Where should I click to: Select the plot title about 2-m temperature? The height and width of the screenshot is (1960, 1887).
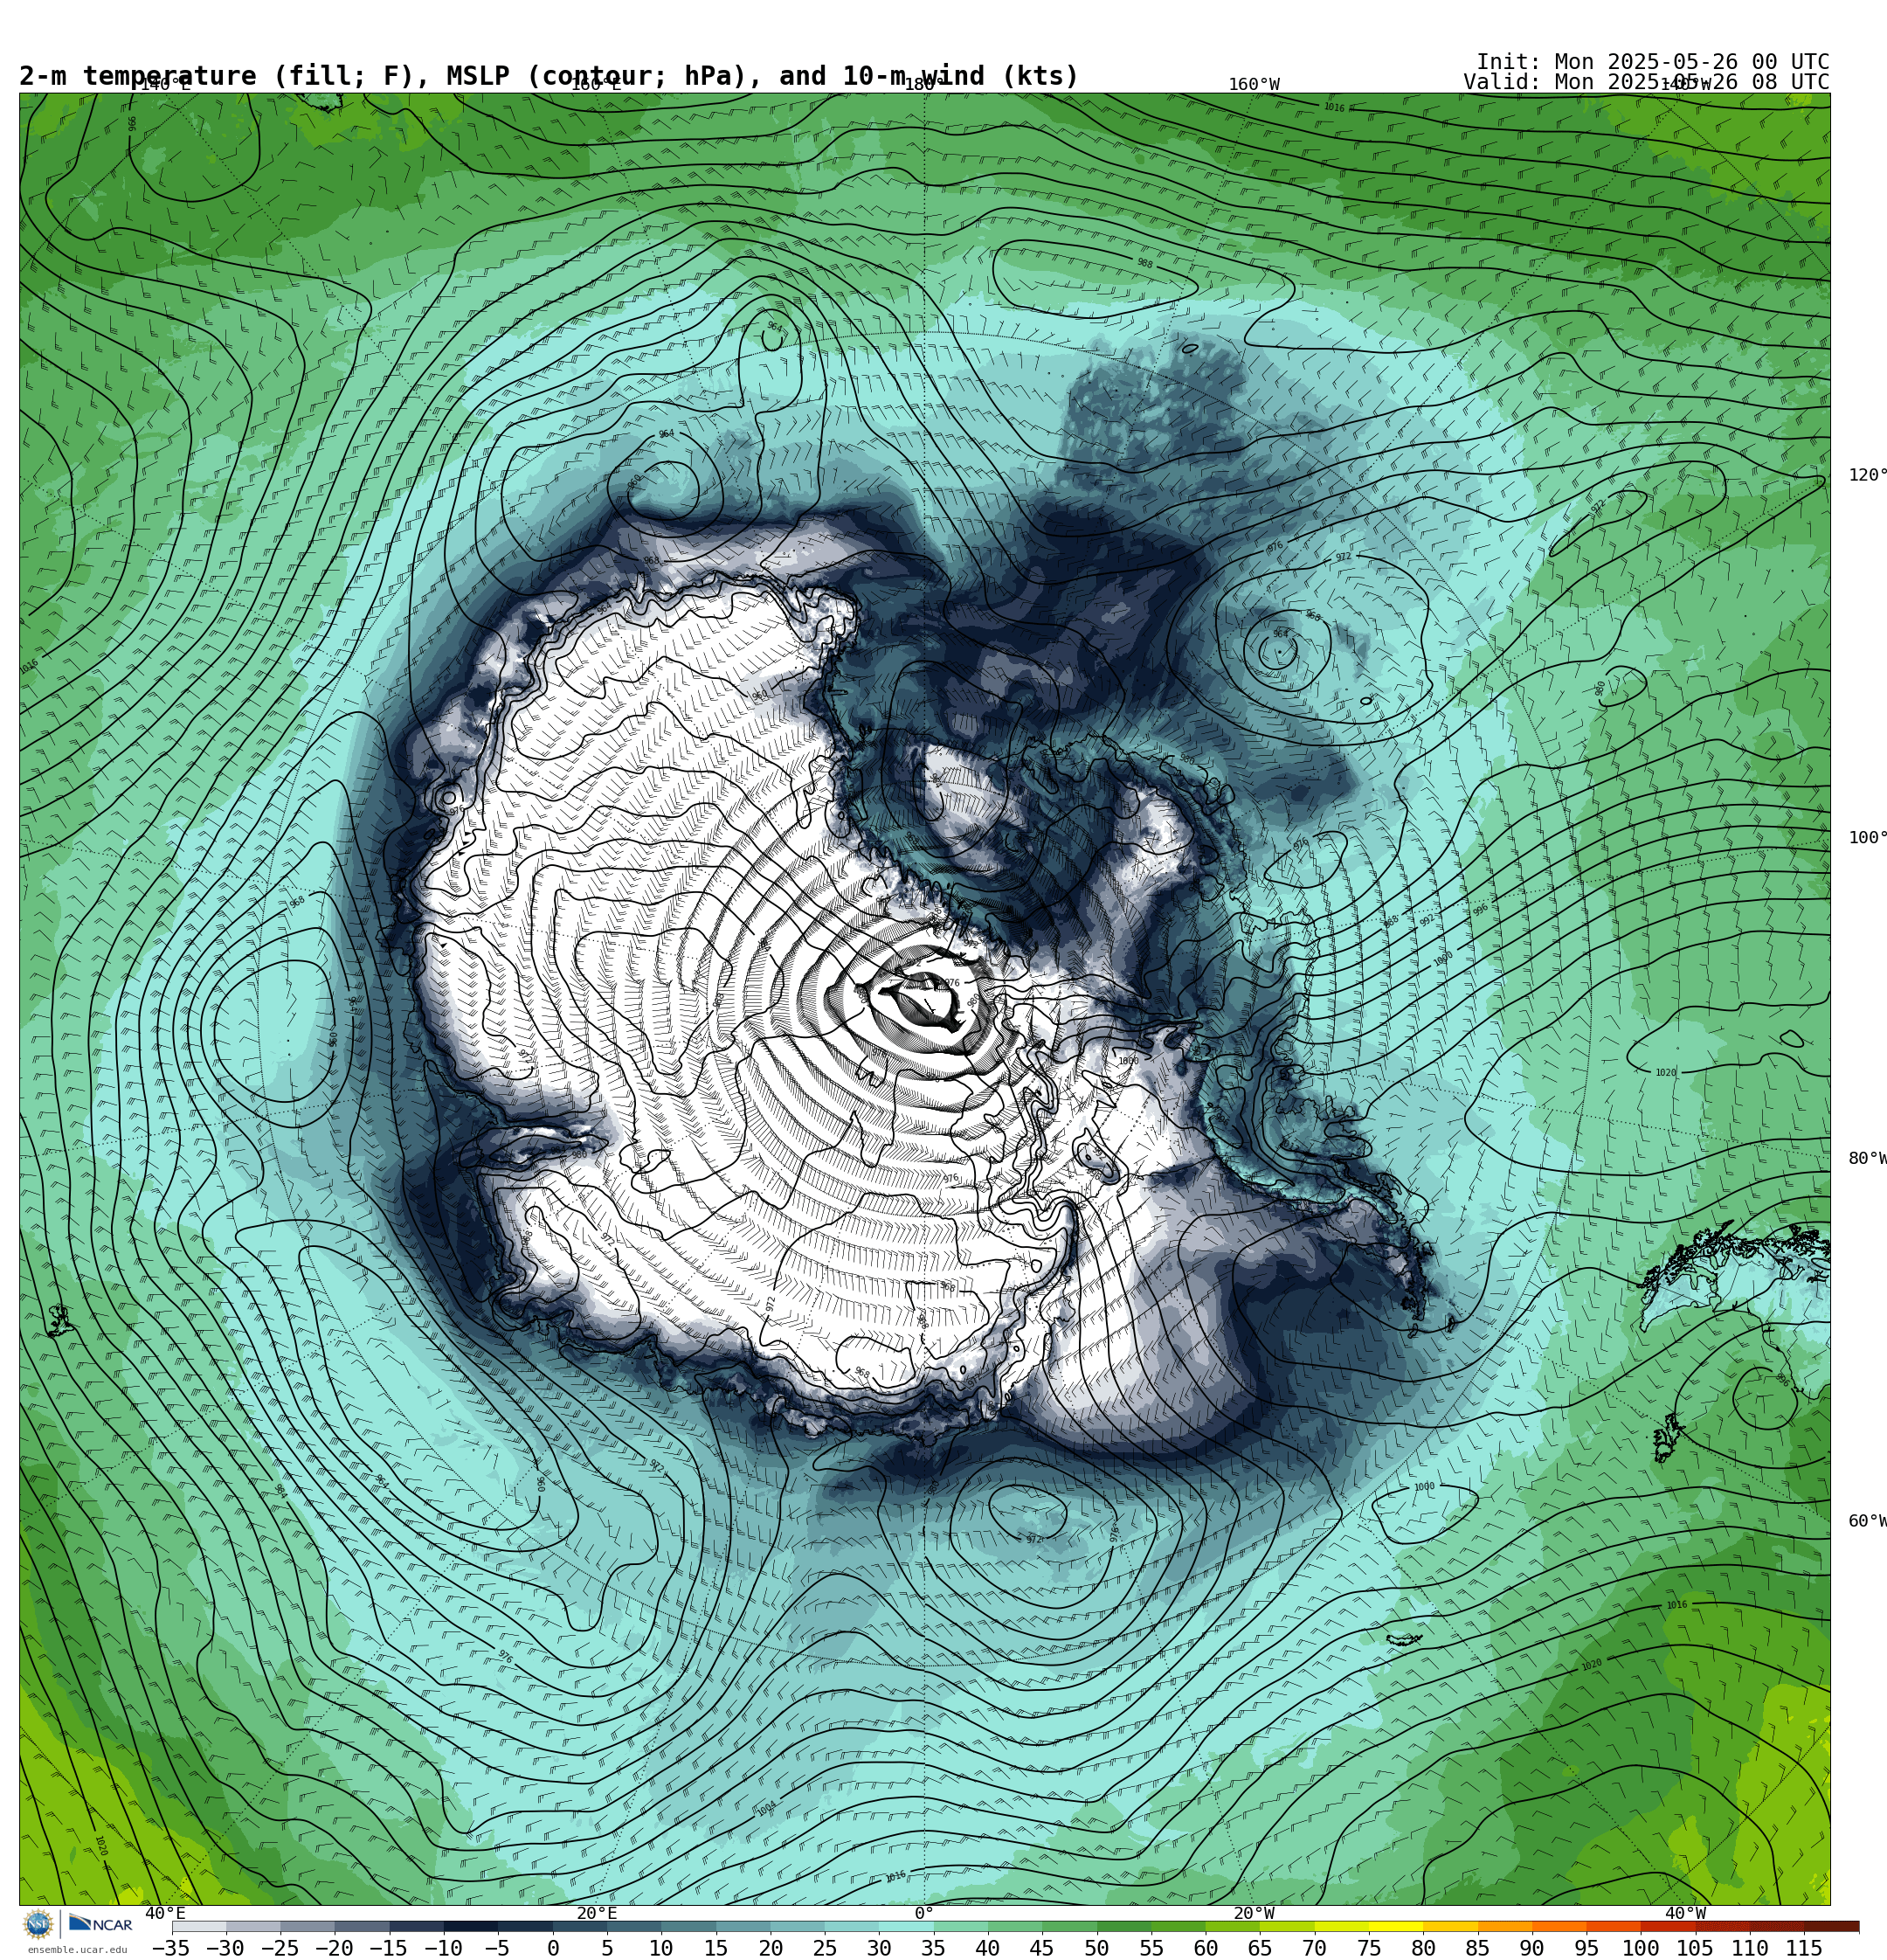[549, 76]
